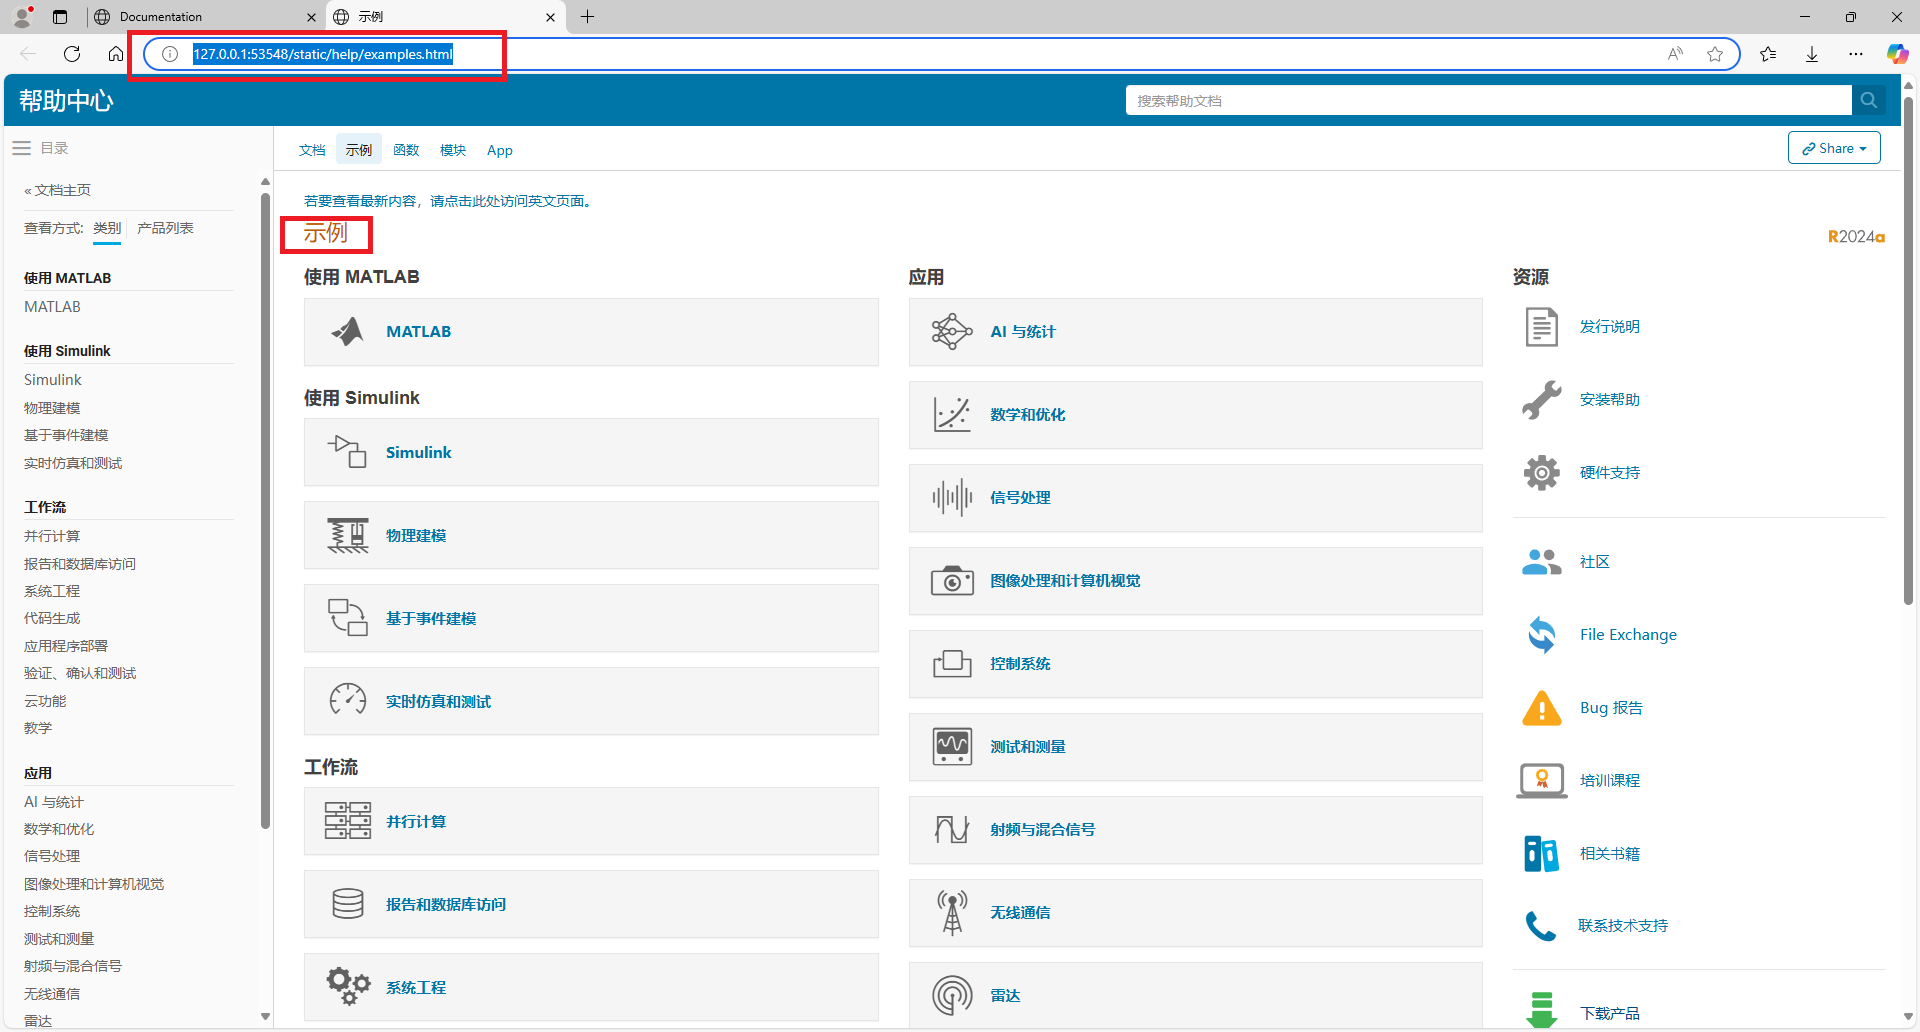Click the 社区 people icon

[1541, 562]
